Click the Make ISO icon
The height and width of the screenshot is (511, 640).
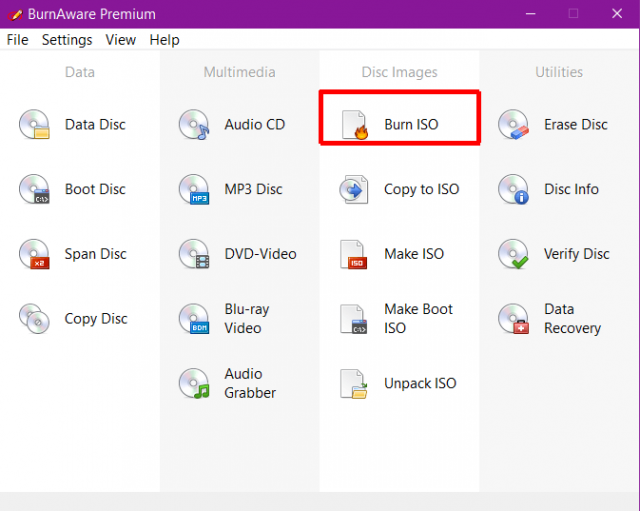354,254
